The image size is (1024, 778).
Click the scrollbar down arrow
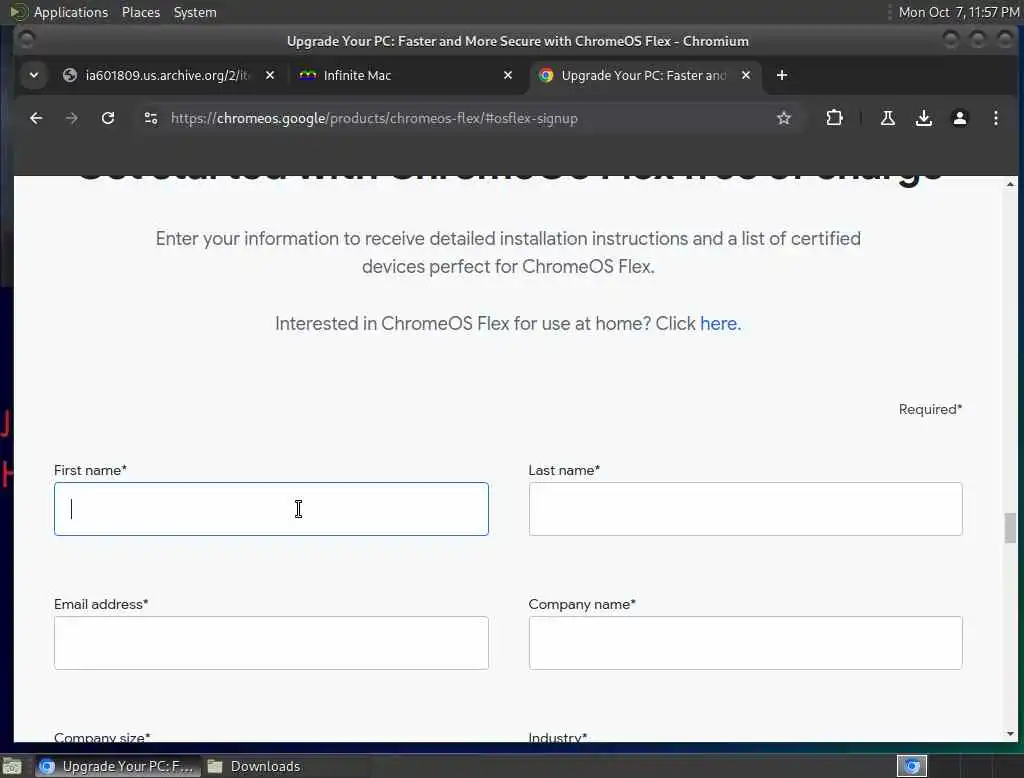[1010, 734]
